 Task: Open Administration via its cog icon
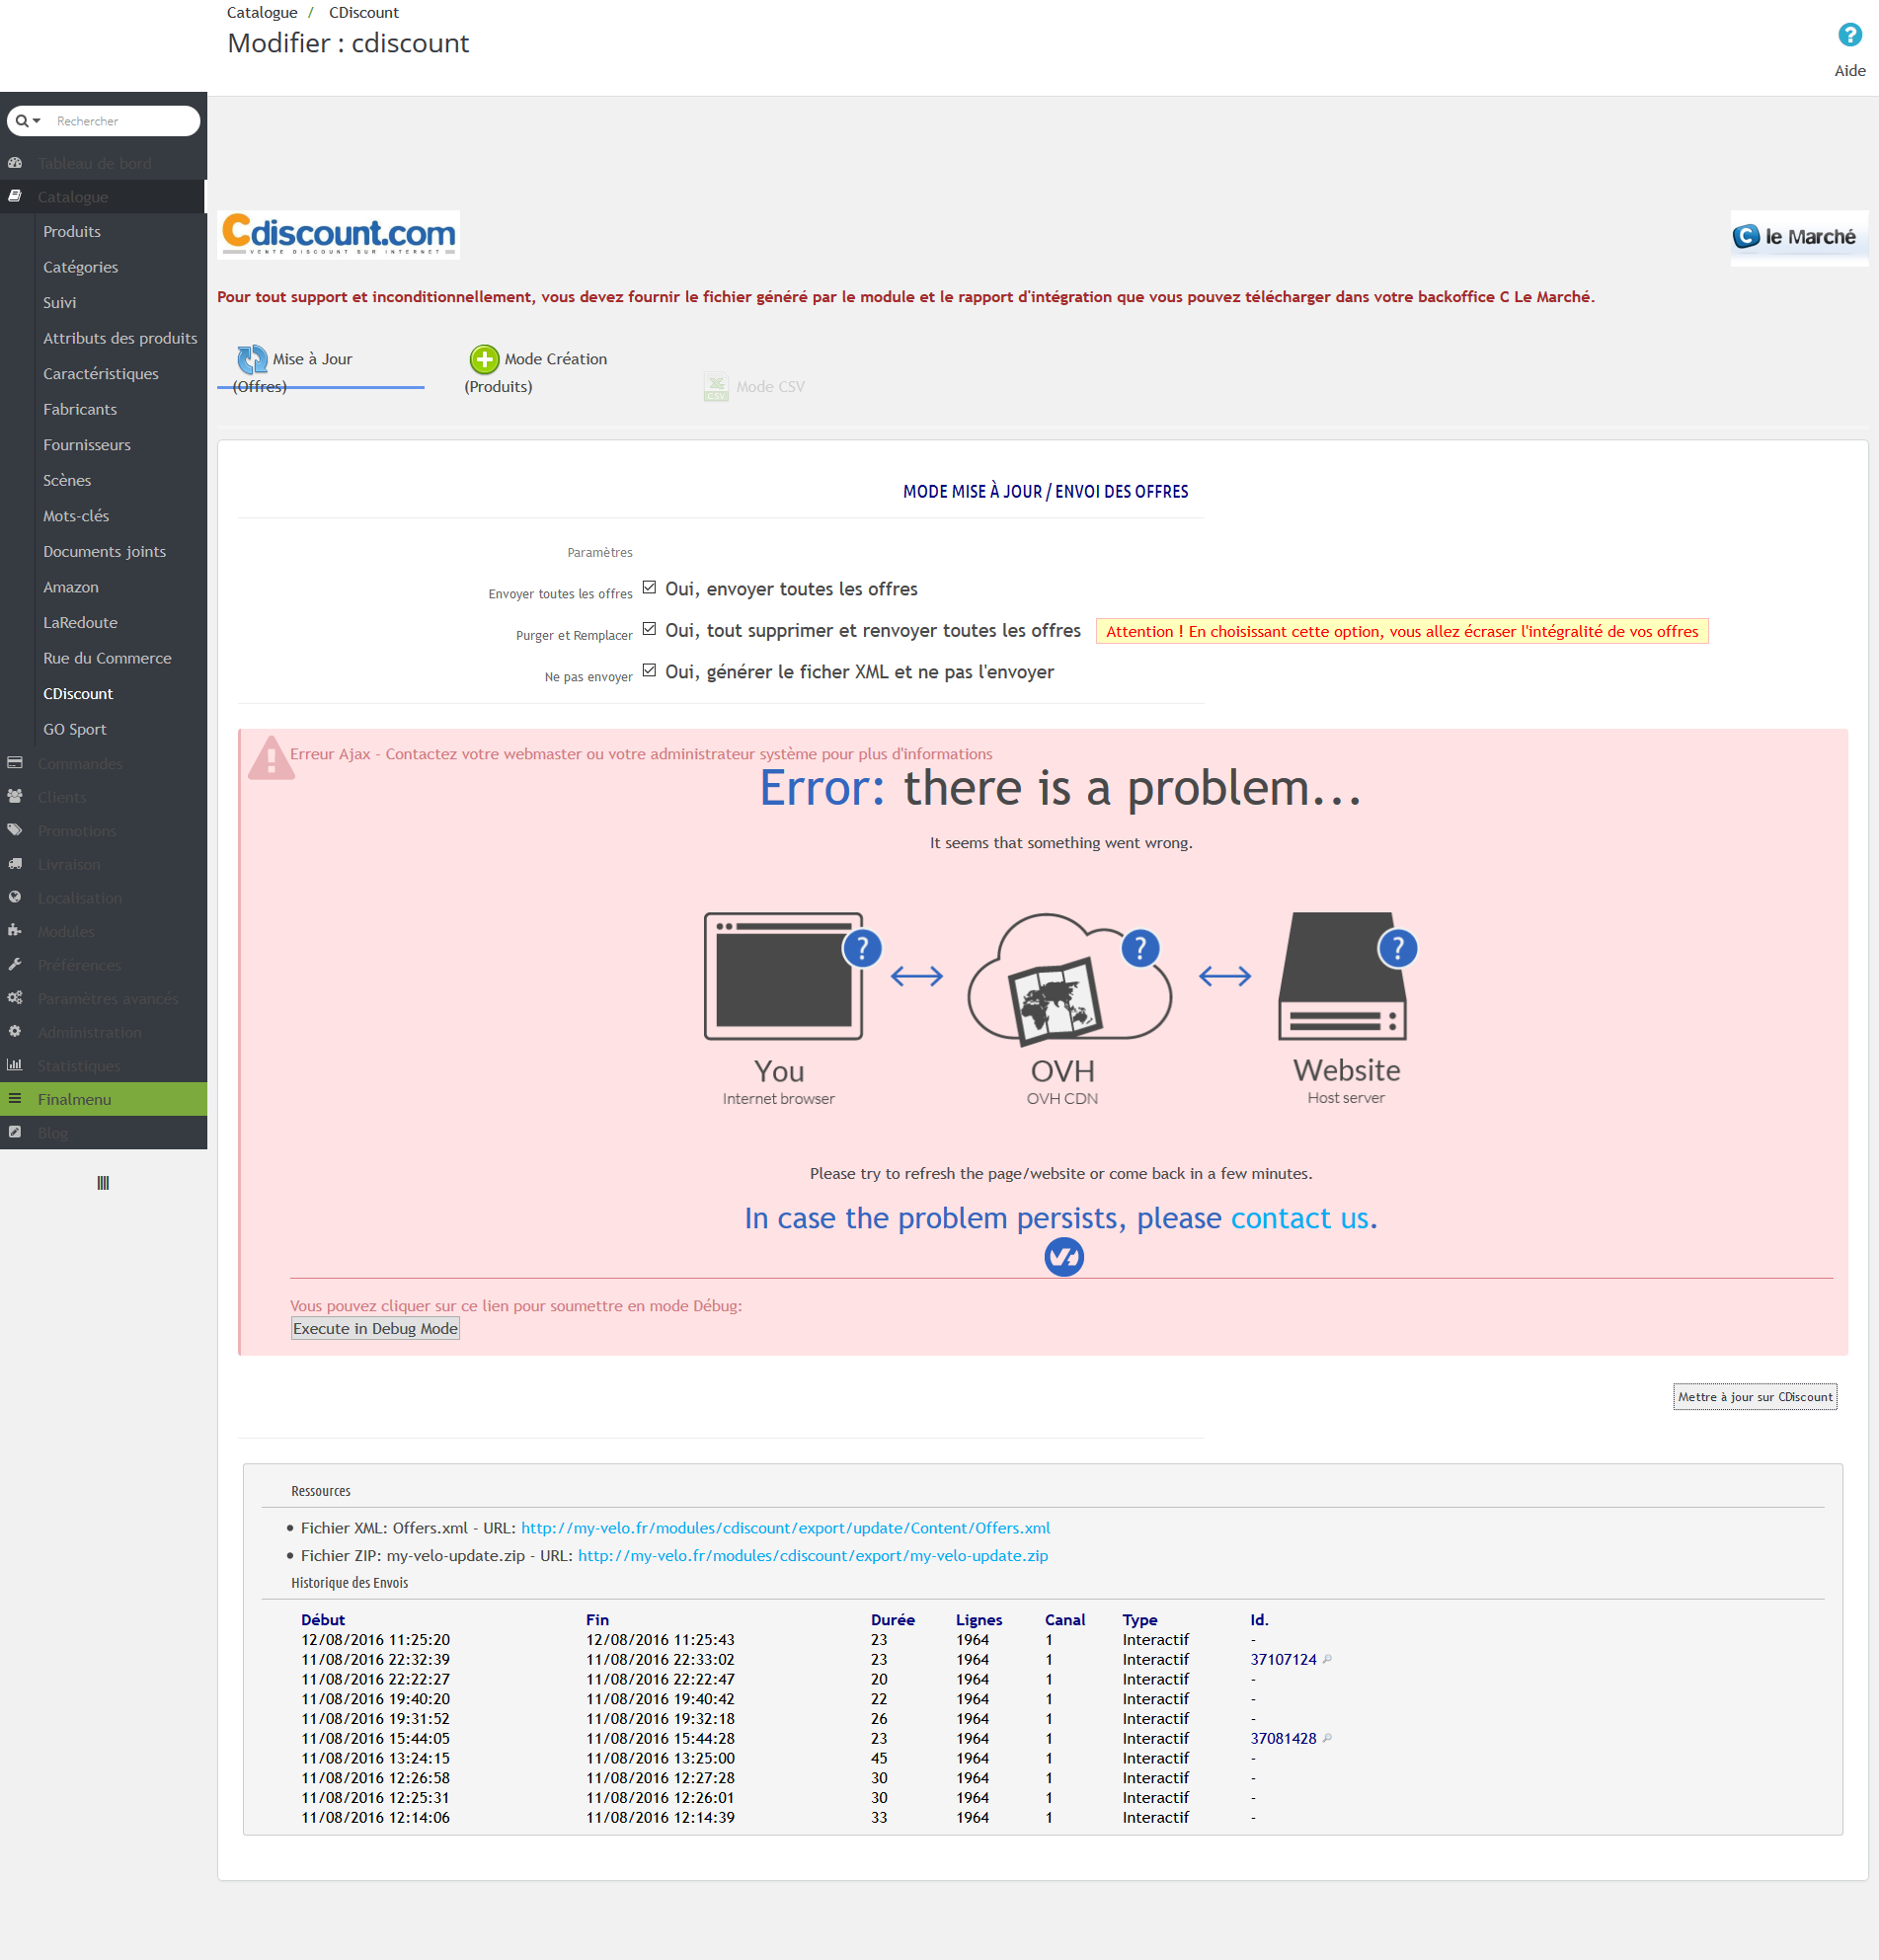click(x=15, y=1032)
